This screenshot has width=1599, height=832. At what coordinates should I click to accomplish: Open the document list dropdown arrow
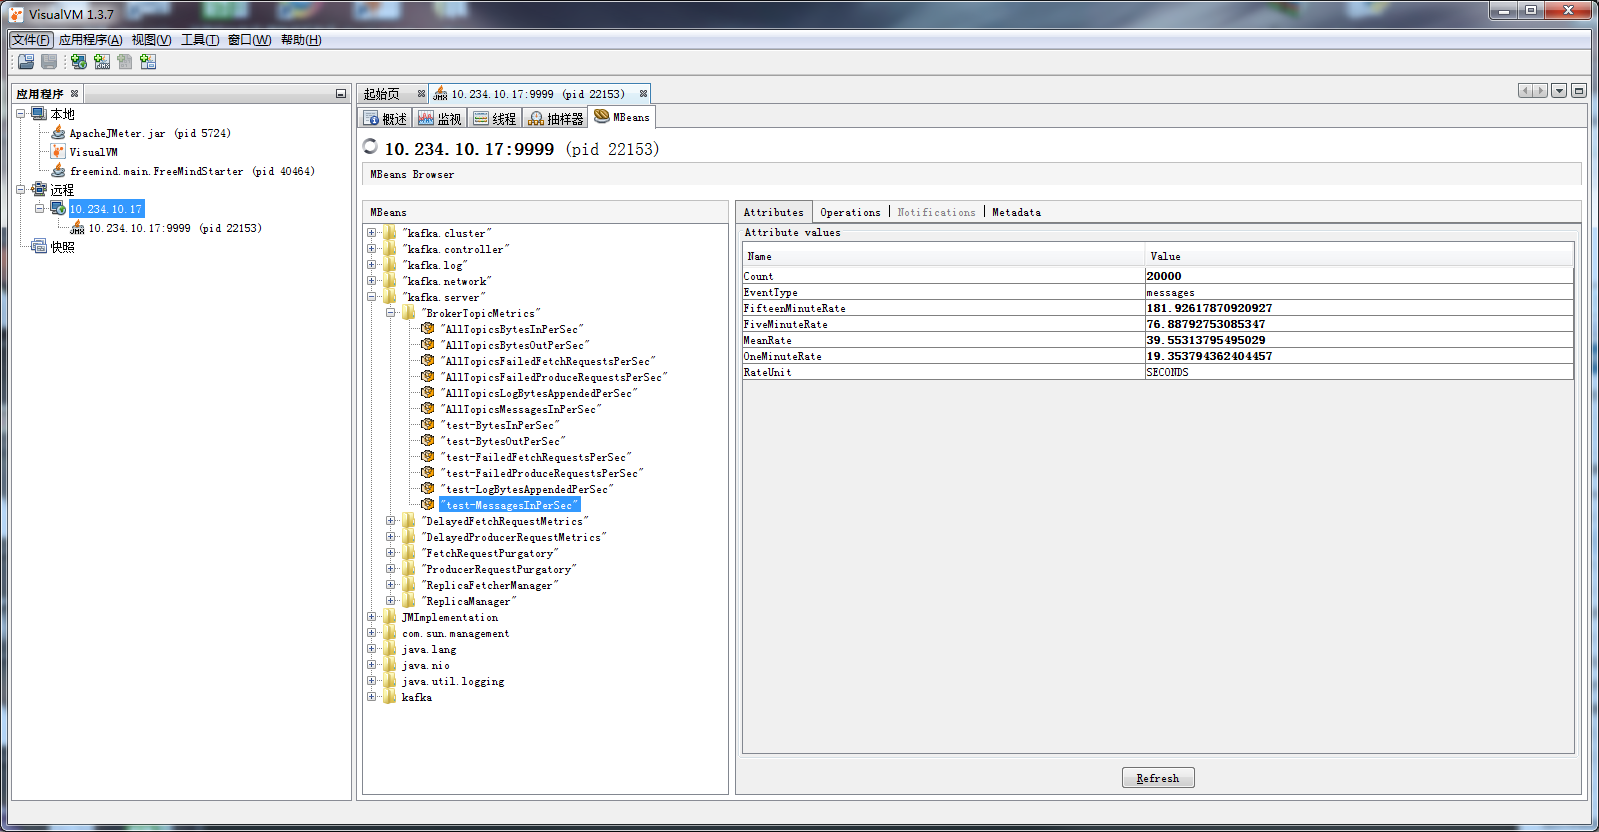pyautogui.click(x=1559, y=91)
